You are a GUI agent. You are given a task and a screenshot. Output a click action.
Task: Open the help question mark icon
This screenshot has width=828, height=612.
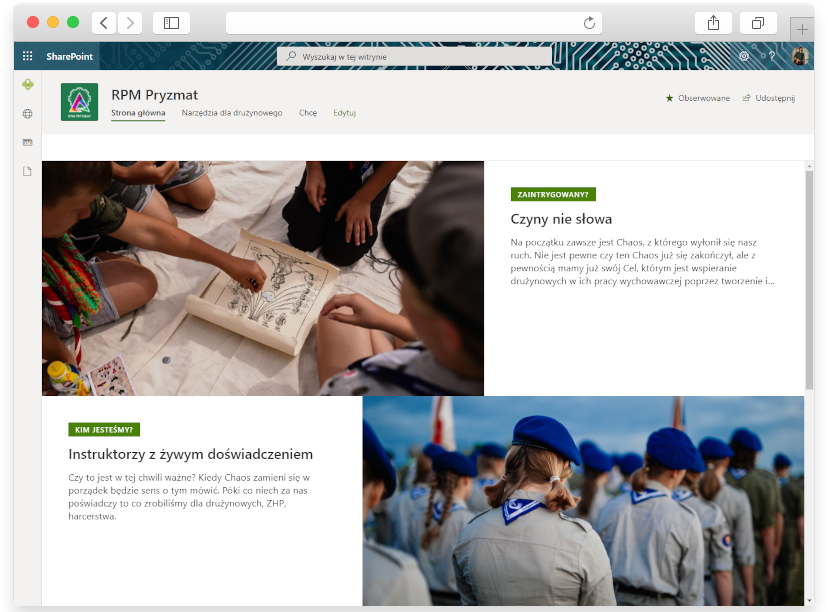772,57
